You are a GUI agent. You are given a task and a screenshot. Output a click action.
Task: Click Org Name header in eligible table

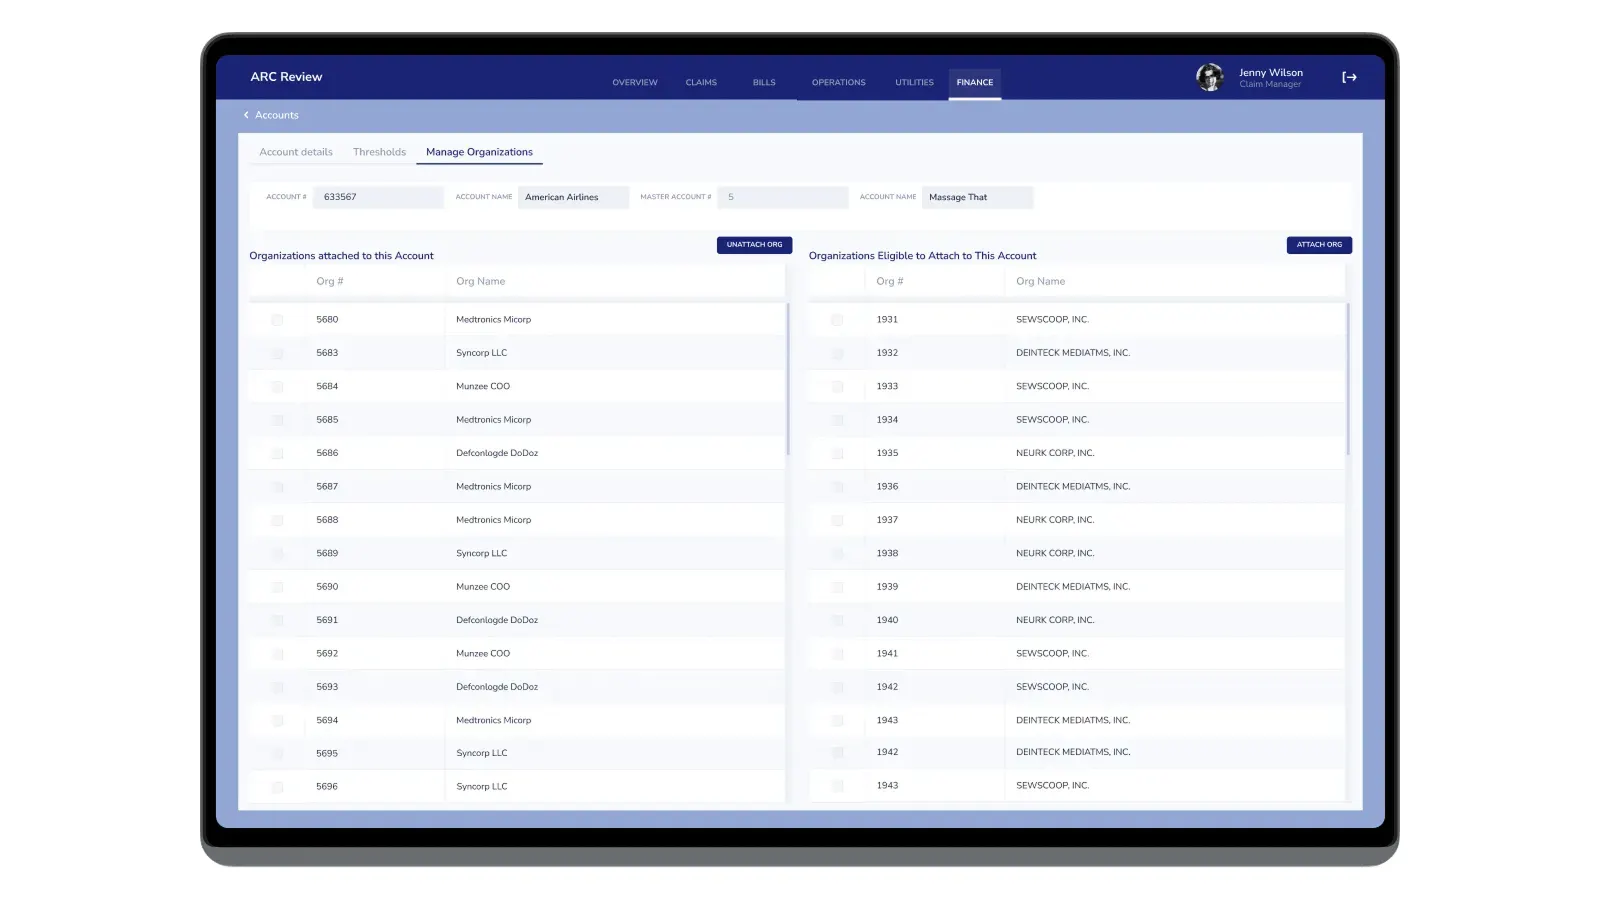click(x=1040, y=281)
